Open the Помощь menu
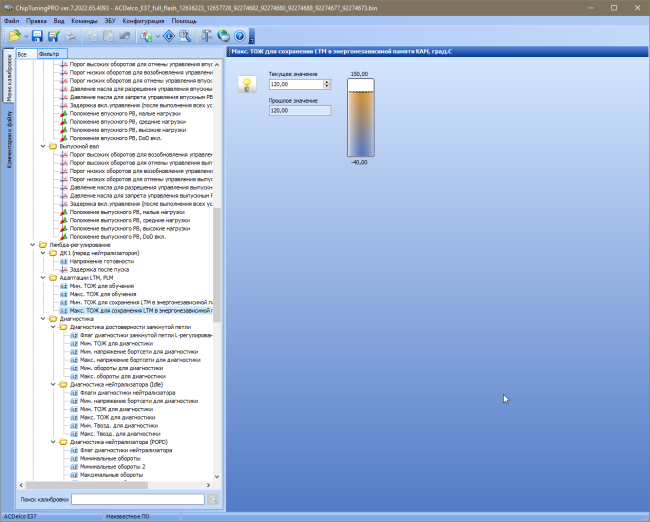 pos(184,21)
